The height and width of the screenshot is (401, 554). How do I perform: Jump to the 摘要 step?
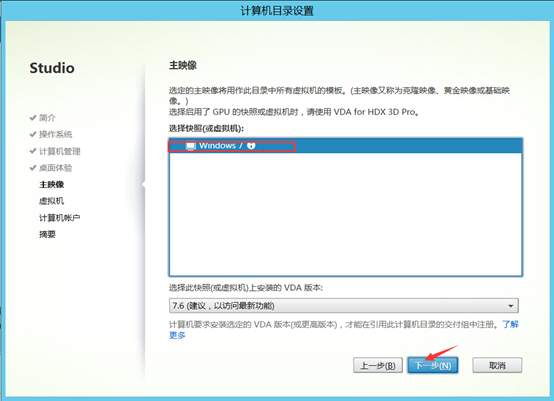[x=47, y=234]
